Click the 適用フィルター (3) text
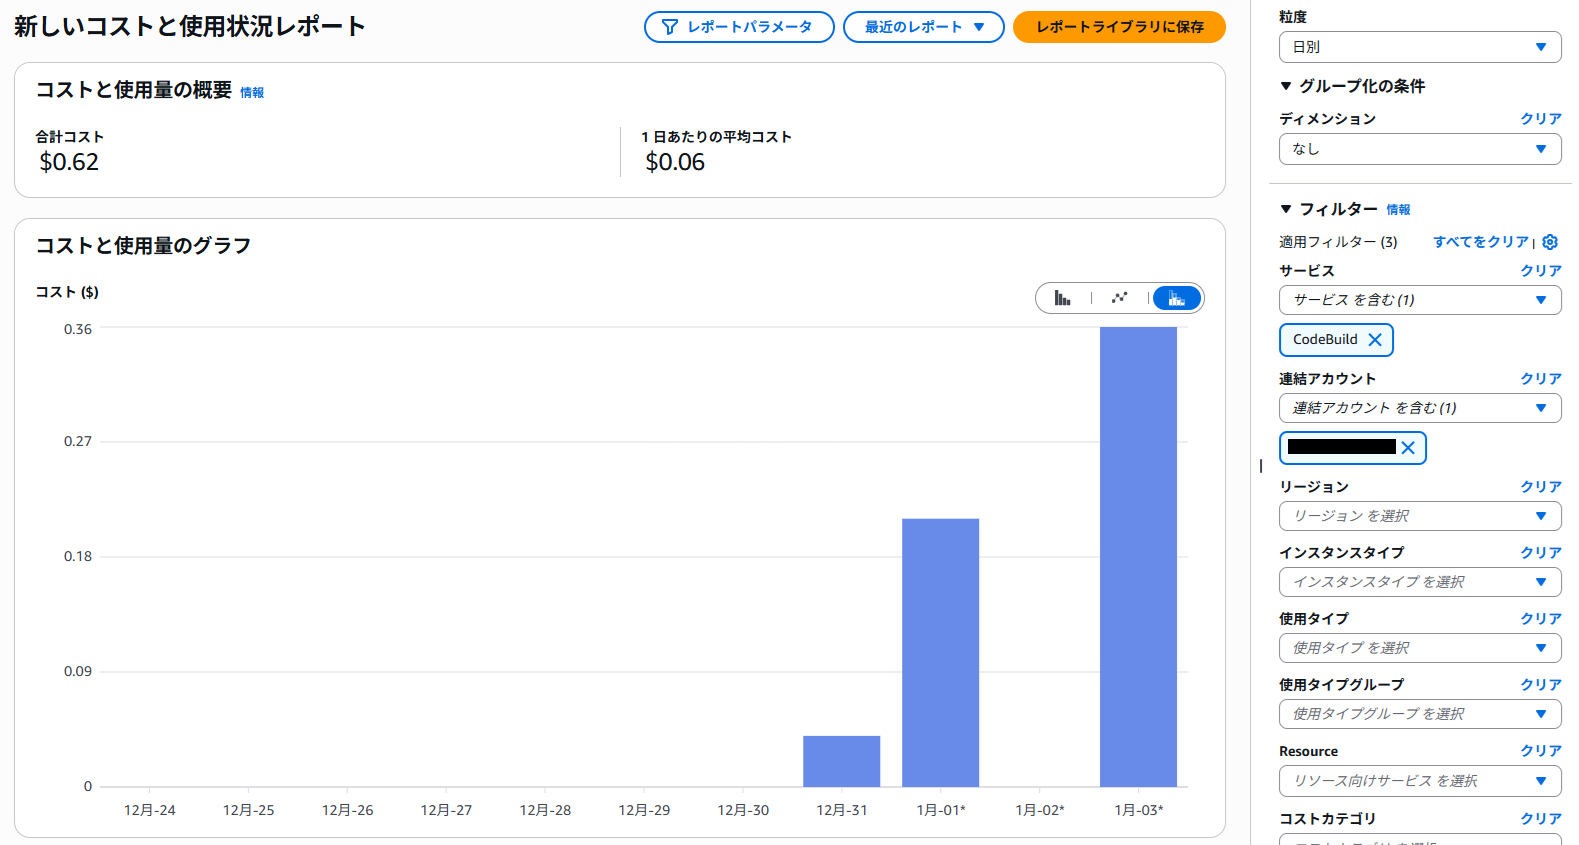Viewport: 1579px width, 845px height. pos(1338,242)
